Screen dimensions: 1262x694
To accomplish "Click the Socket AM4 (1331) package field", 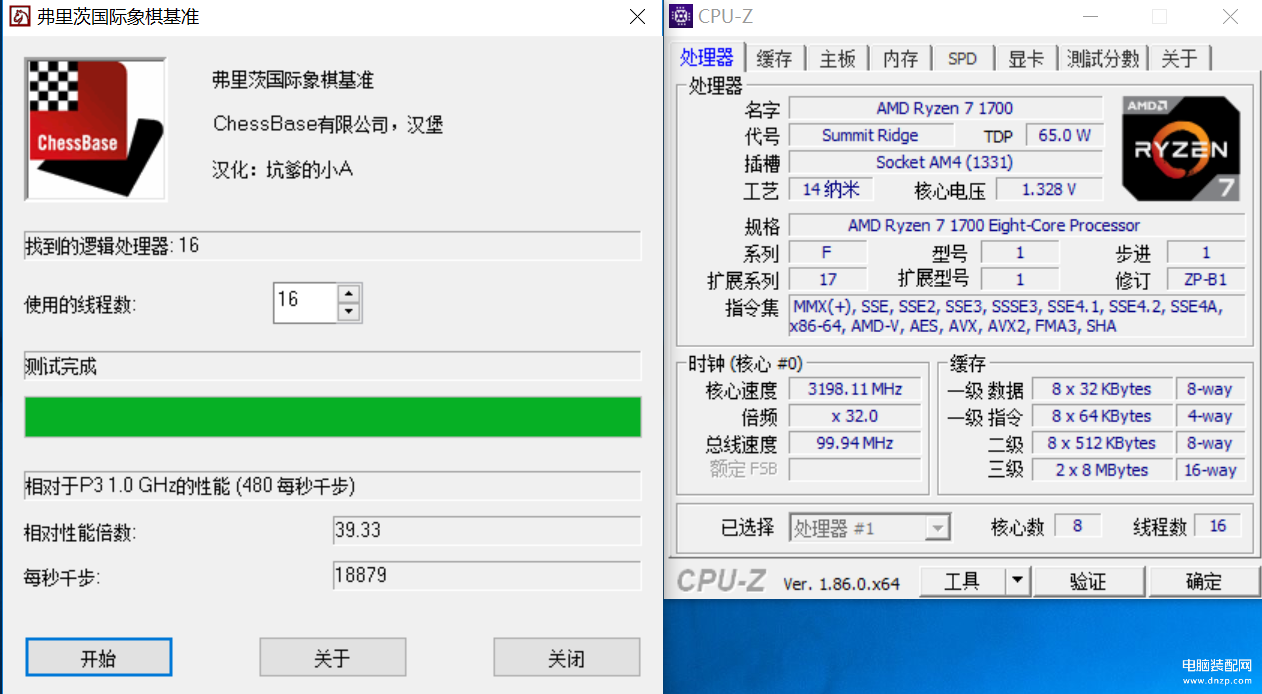I will pos(945,162).
